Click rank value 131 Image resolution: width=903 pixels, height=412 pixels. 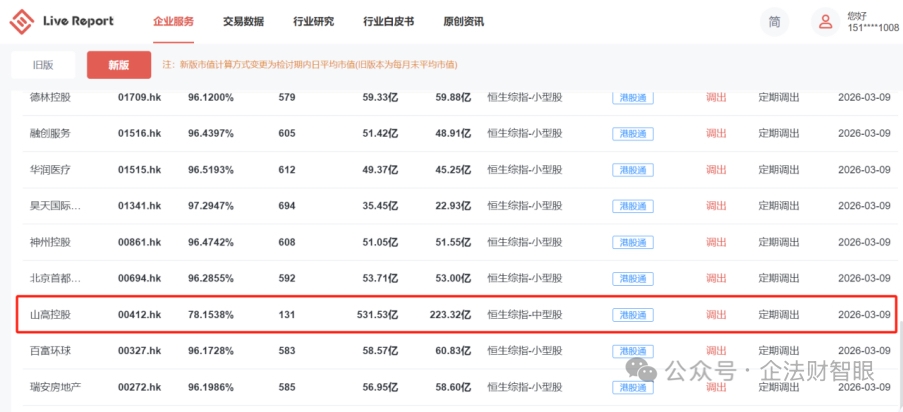(286, 315)
